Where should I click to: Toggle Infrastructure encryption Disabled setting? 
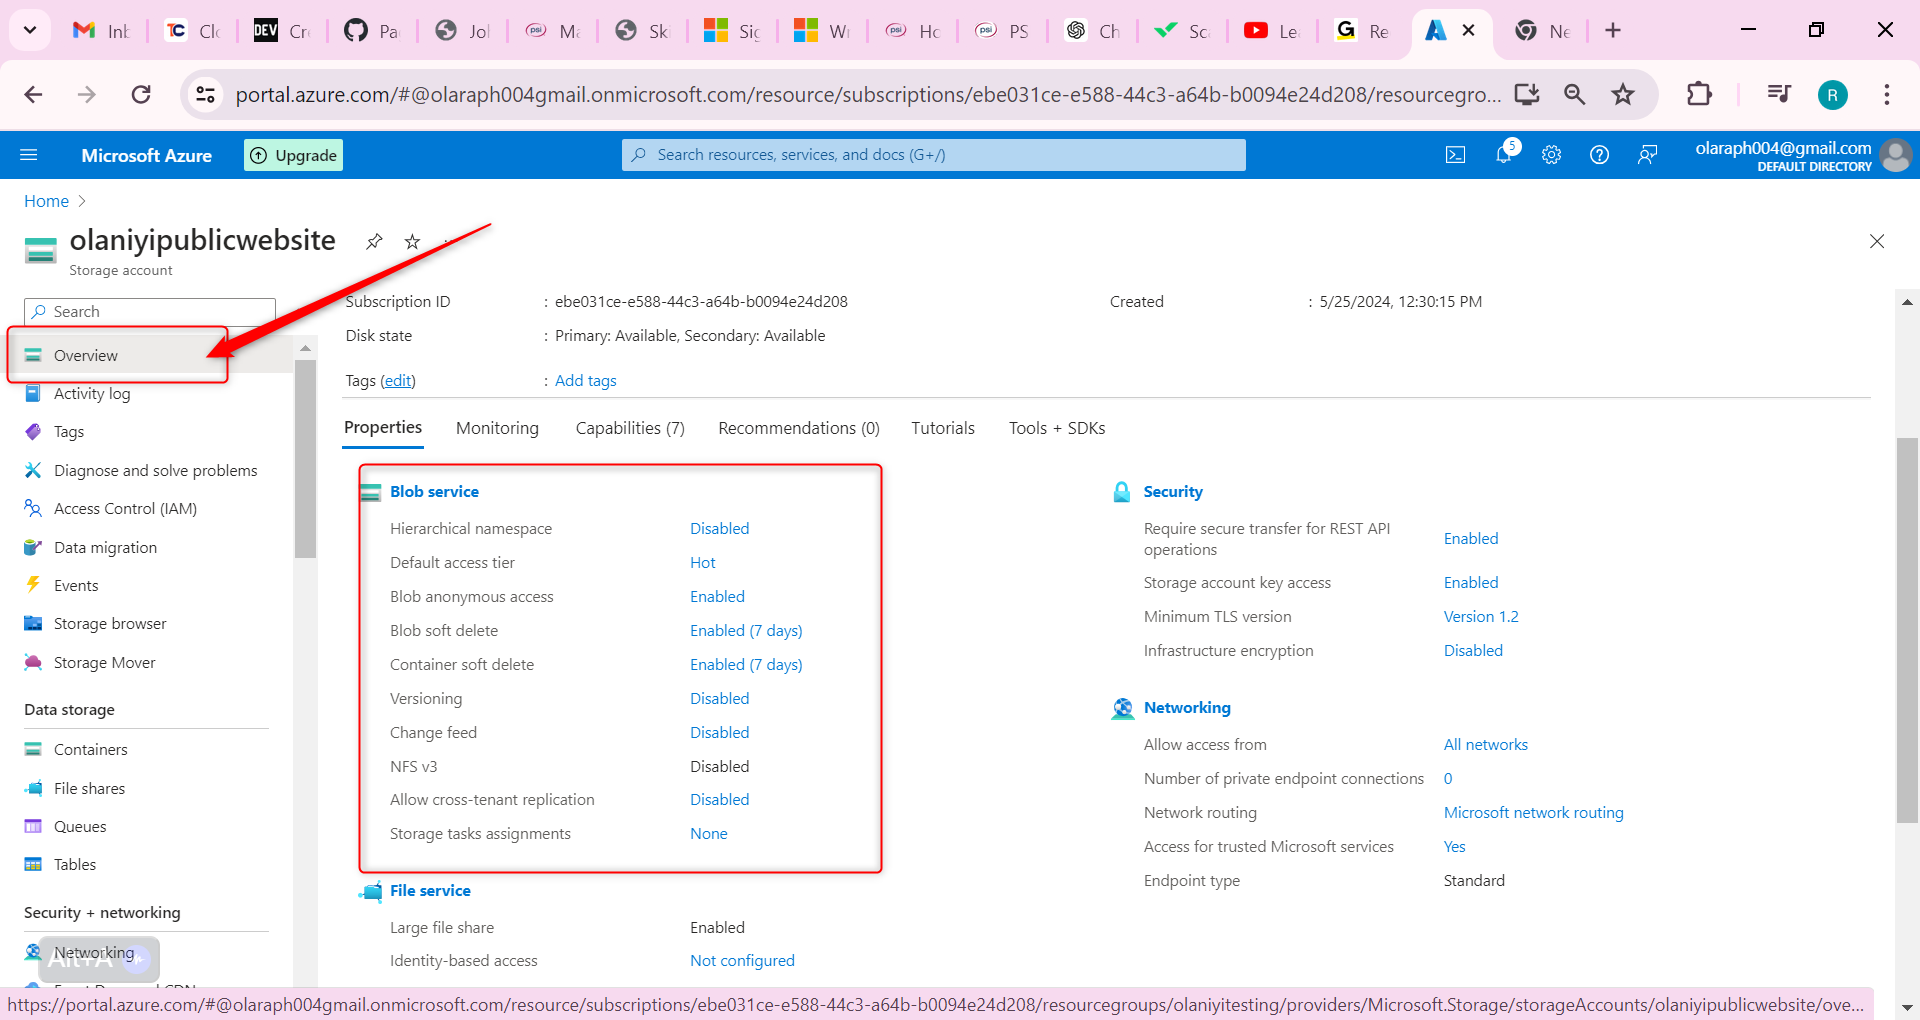pyautogui.click(x=1472, y=651)
